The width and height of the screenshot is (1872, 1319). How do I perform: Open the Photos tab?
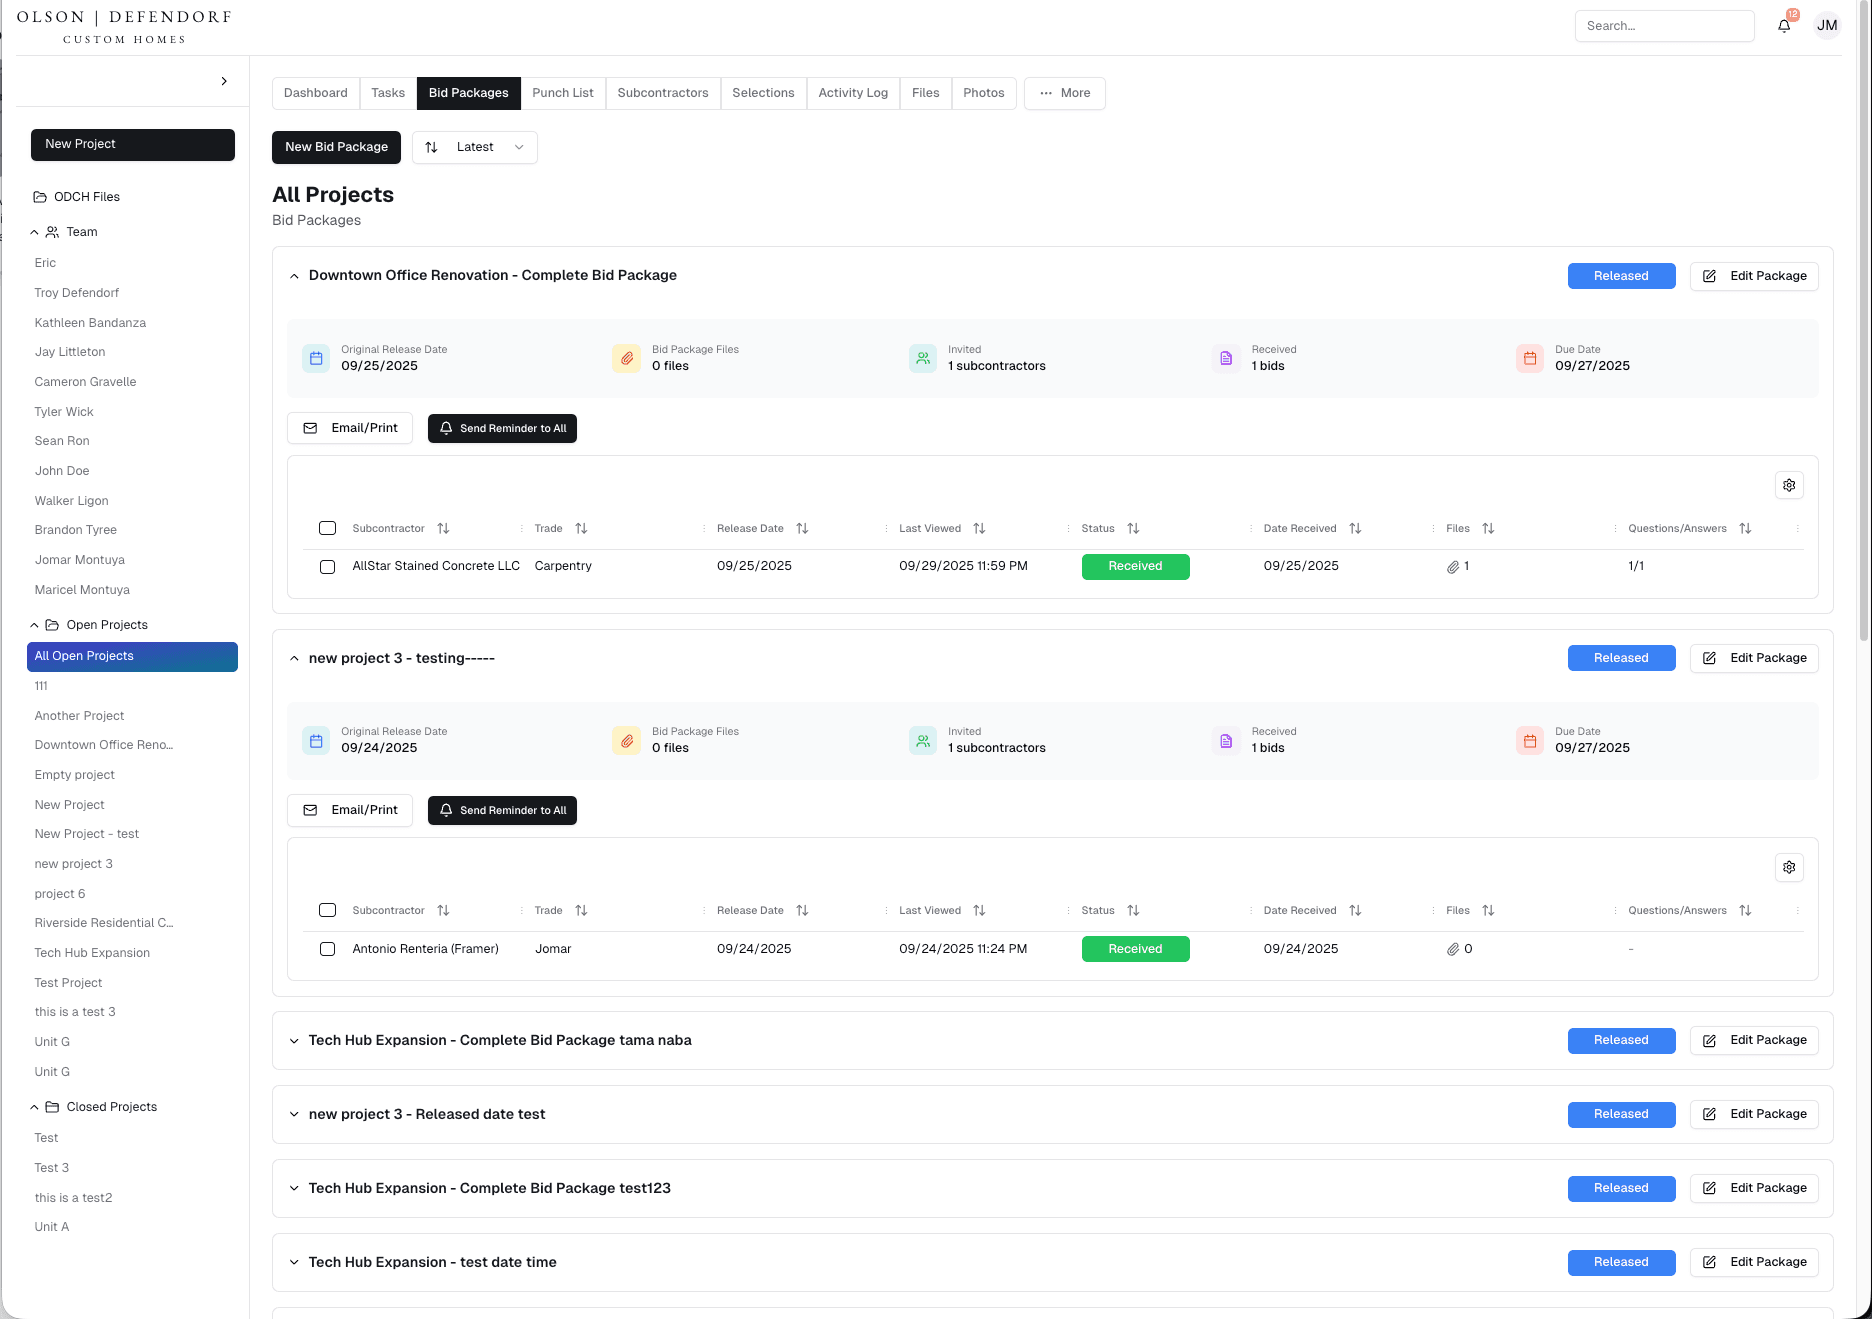coord(983,93)
